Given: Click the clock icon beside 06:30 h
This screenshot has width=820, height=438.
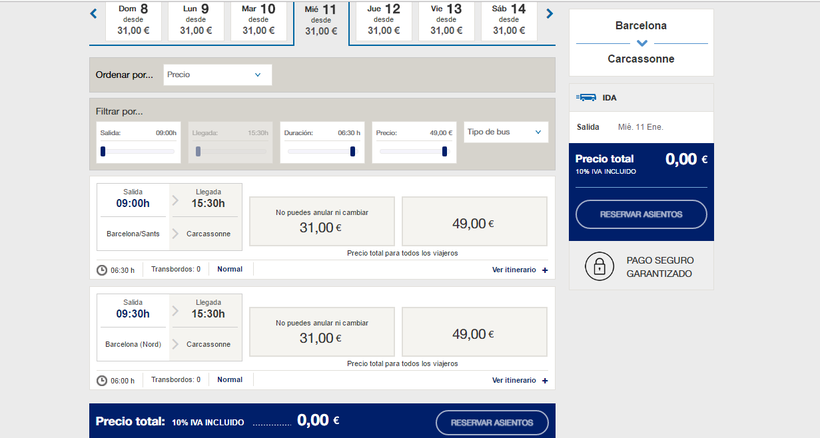Looking at the screenshot, I should [102, 270].
